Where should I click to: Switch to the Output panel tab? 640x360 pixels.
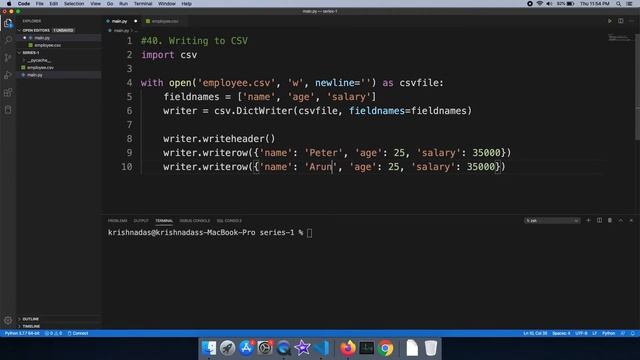point(141,220)
